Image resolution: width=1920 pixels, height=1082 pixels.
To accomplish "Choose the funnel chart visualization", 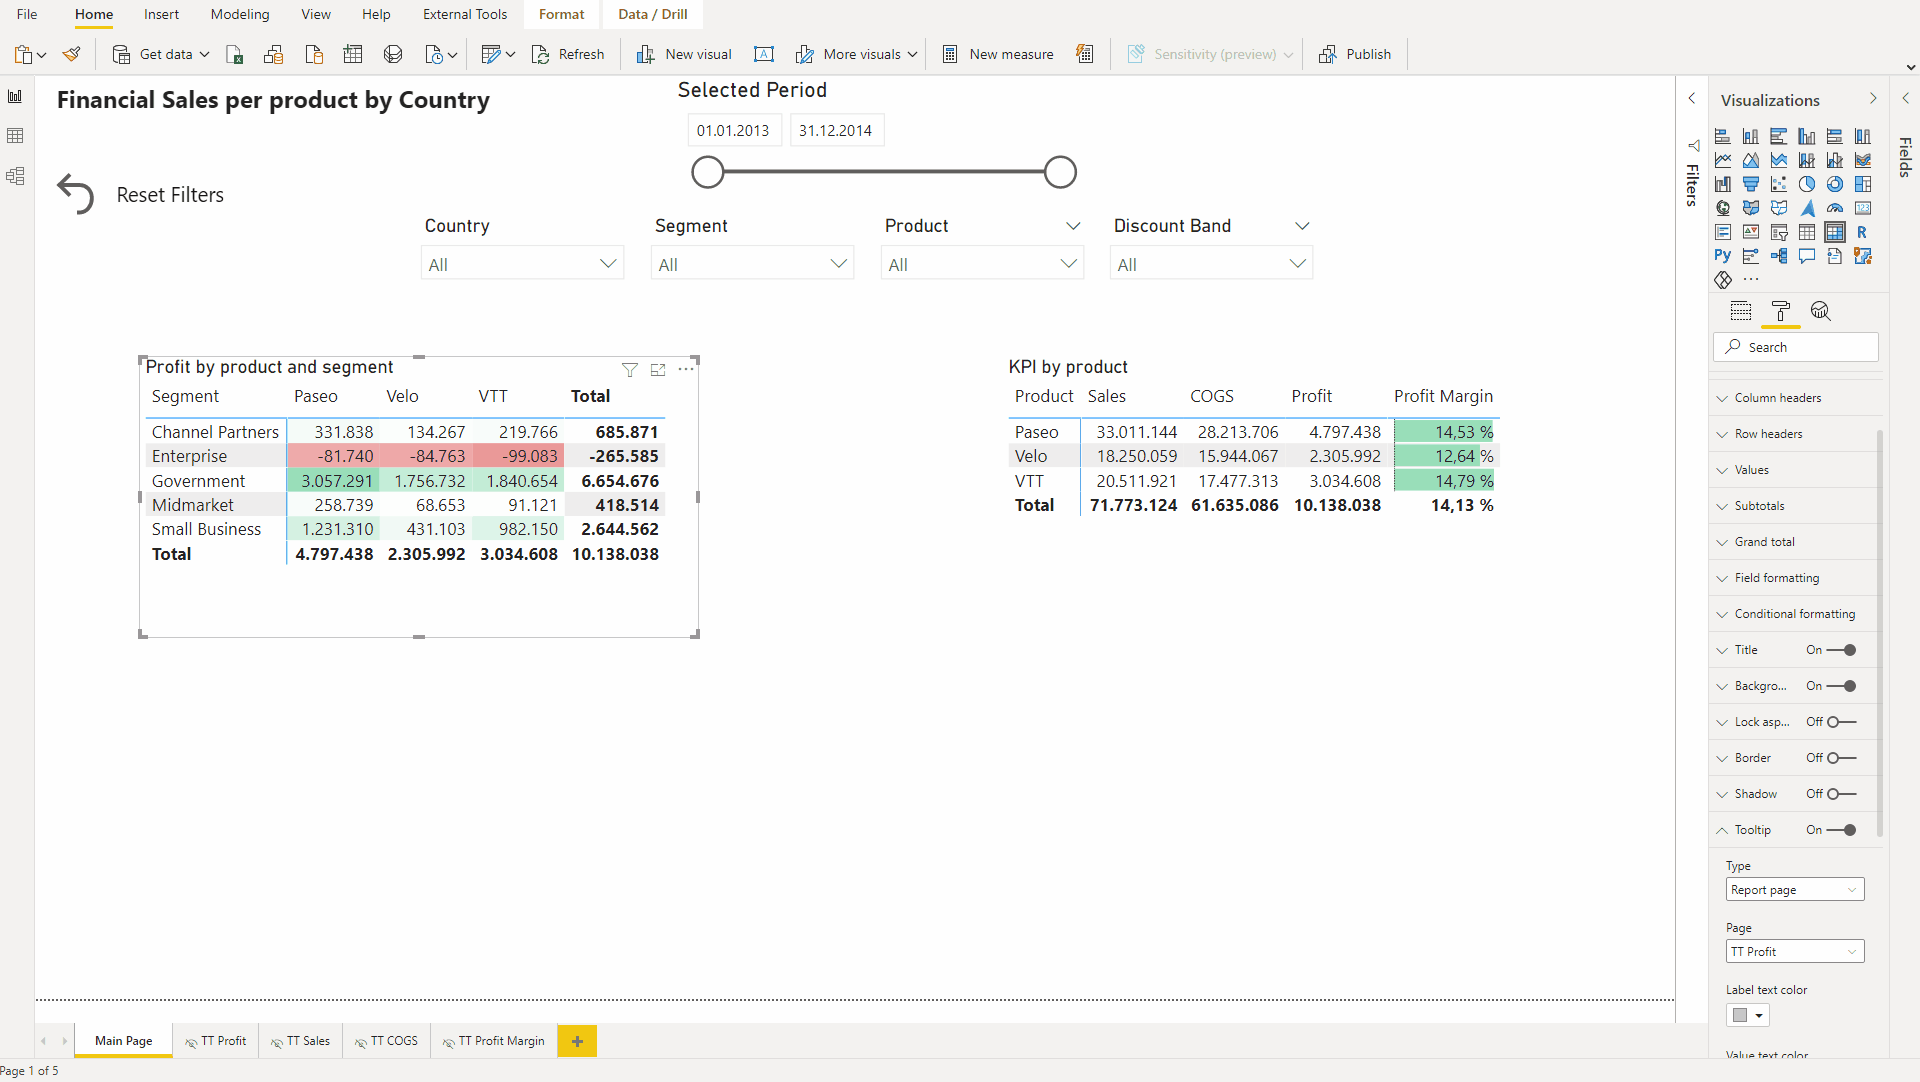I will [1750, 184].
